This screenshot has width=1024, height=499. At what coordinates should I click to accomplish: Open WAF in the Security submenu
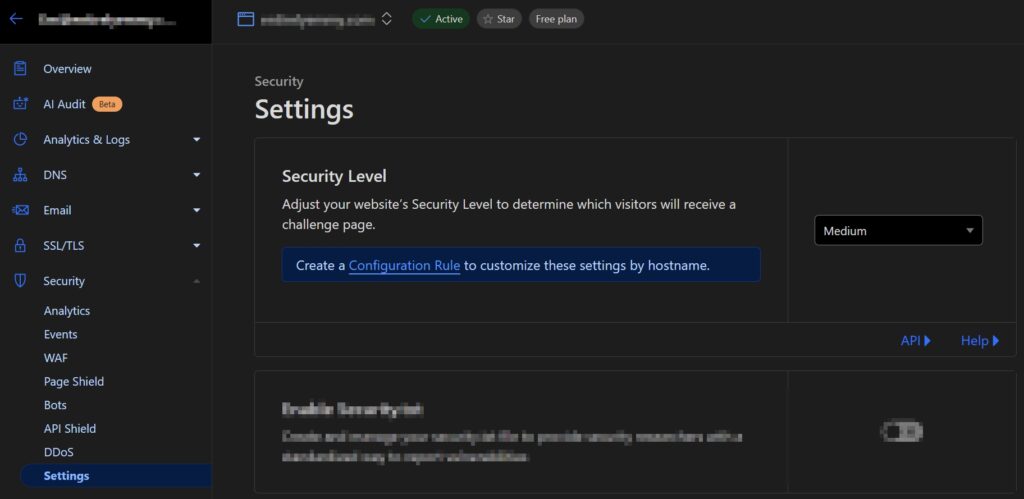coord(56,358)
